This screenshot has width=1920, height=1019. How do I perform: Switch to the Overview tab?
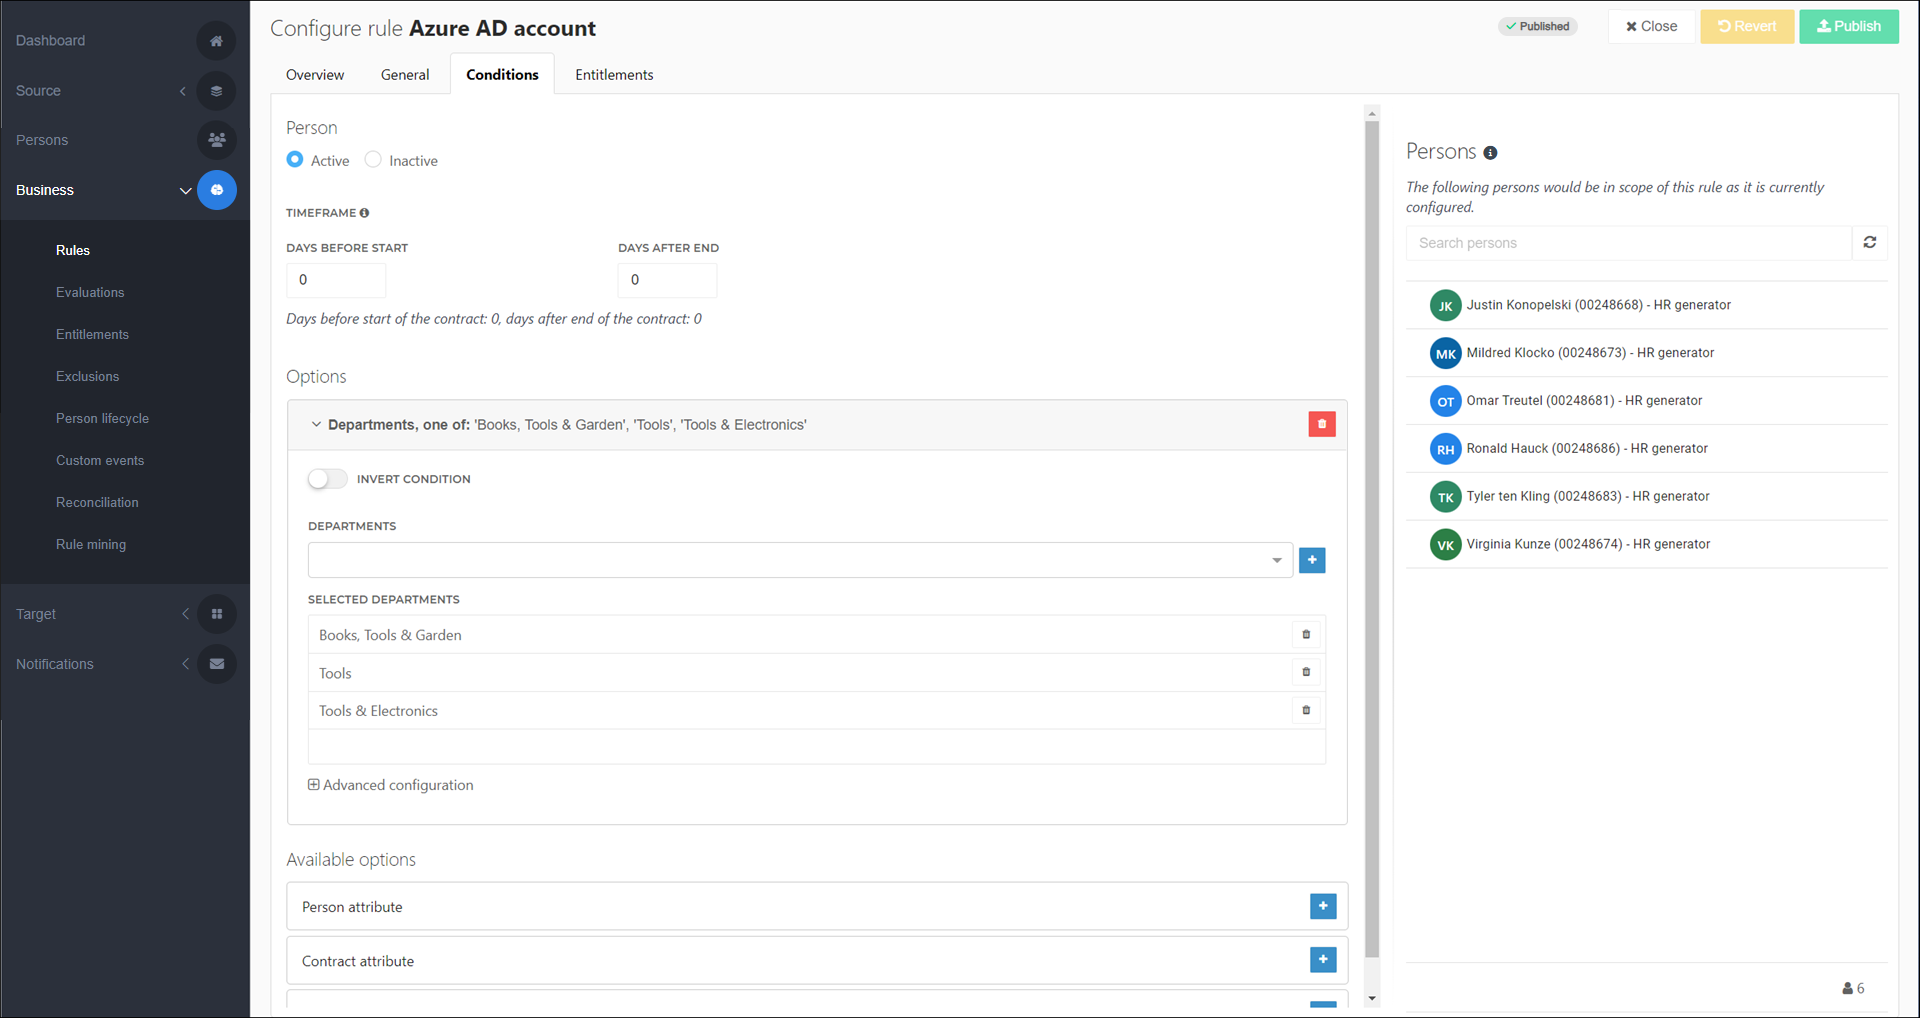pos(315,75)
